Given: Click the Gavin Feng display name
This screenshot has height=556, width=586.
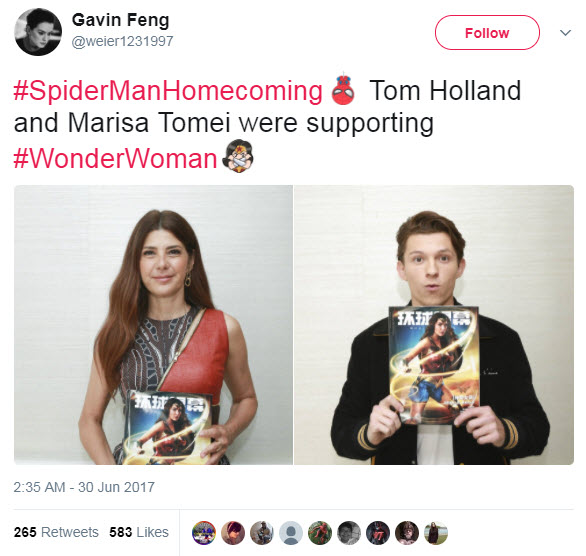Looking at the screenshot, I should click(x=120, y=20).
